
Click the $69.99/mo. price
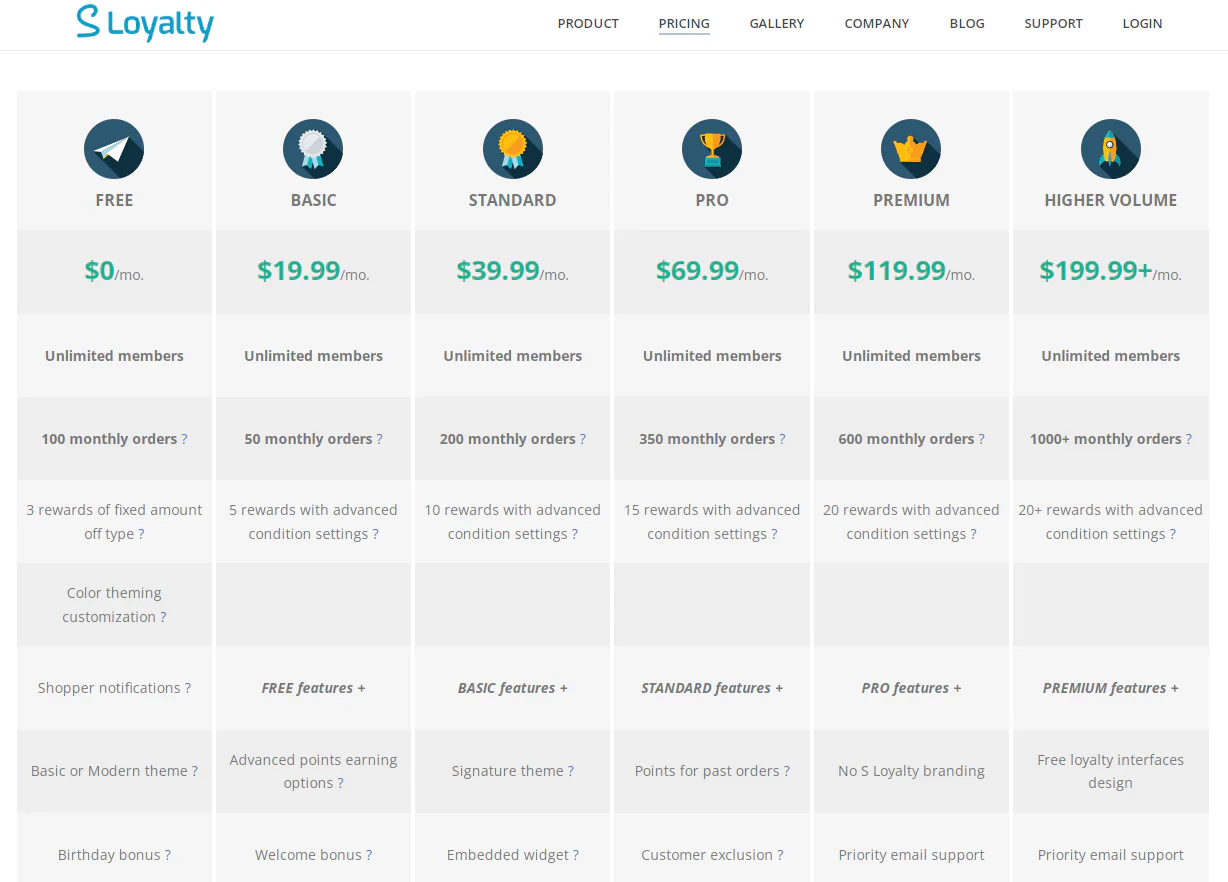712,271
